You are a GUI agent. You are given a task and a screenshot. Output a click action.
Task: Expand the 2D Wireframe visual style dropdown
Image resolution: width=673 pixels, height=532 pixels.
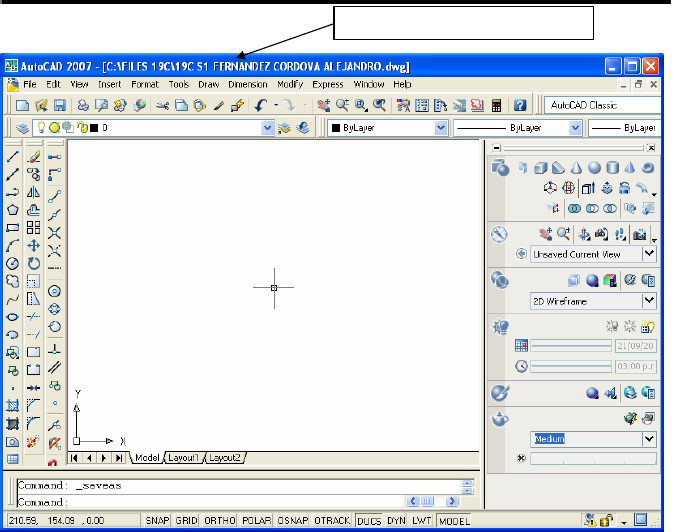tap(649, 301)
